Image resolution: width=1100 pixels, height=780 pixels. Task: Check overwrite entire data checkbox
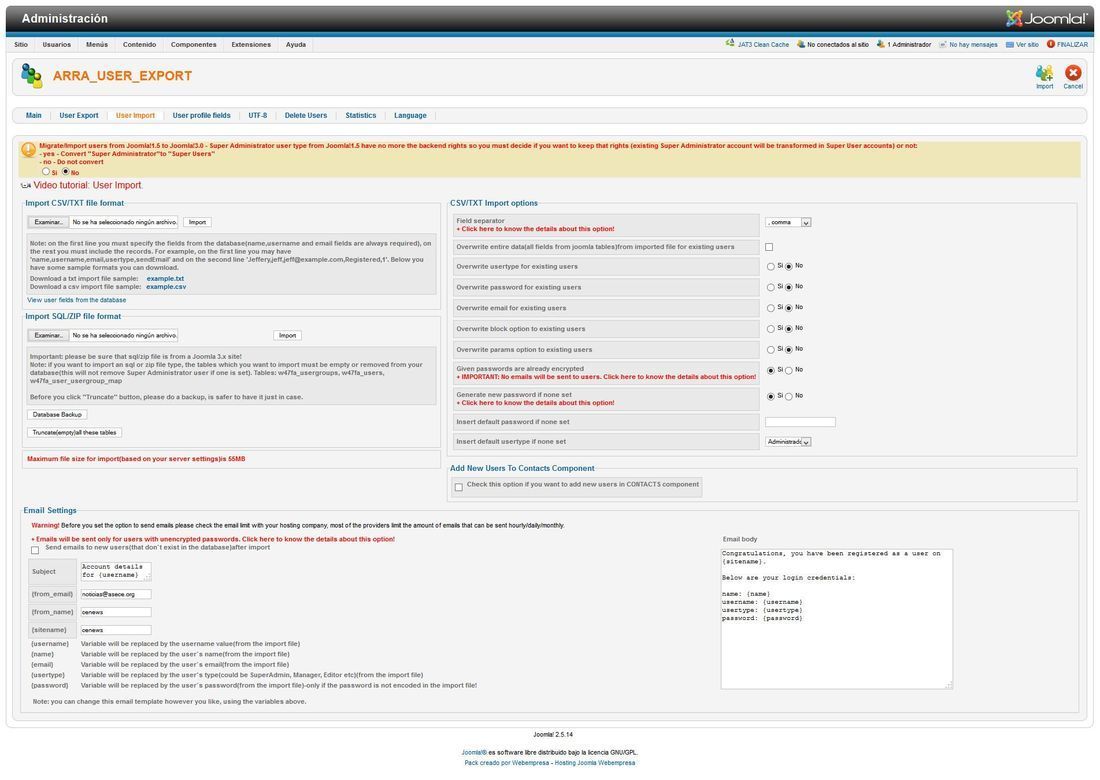coord(769,247)
